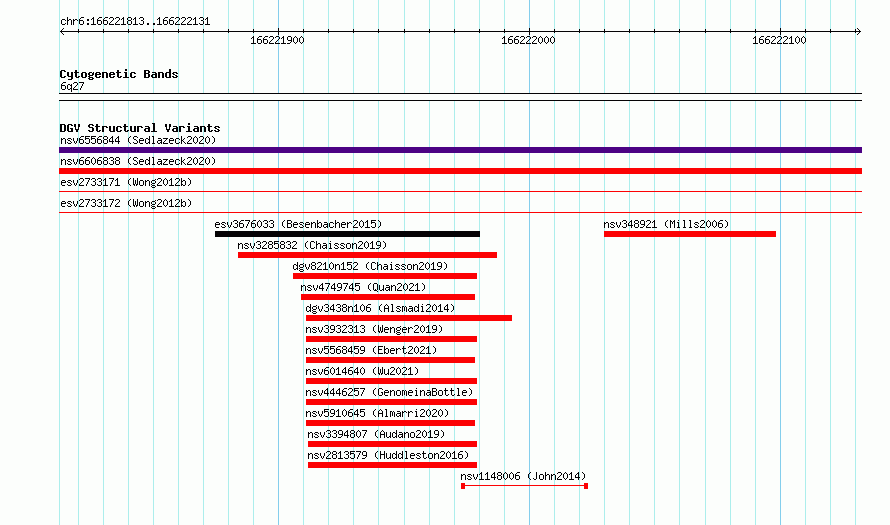Open esv2733171 (Wong2012b) variant
The width and height of the screenshot is (890, 525).
pos(126,182)
